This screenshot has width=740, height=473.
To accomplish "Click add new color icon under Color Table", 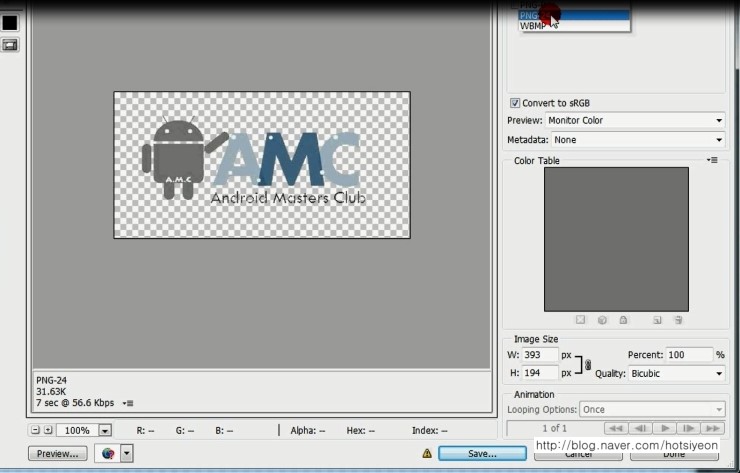I will click(x=657, y=320).
